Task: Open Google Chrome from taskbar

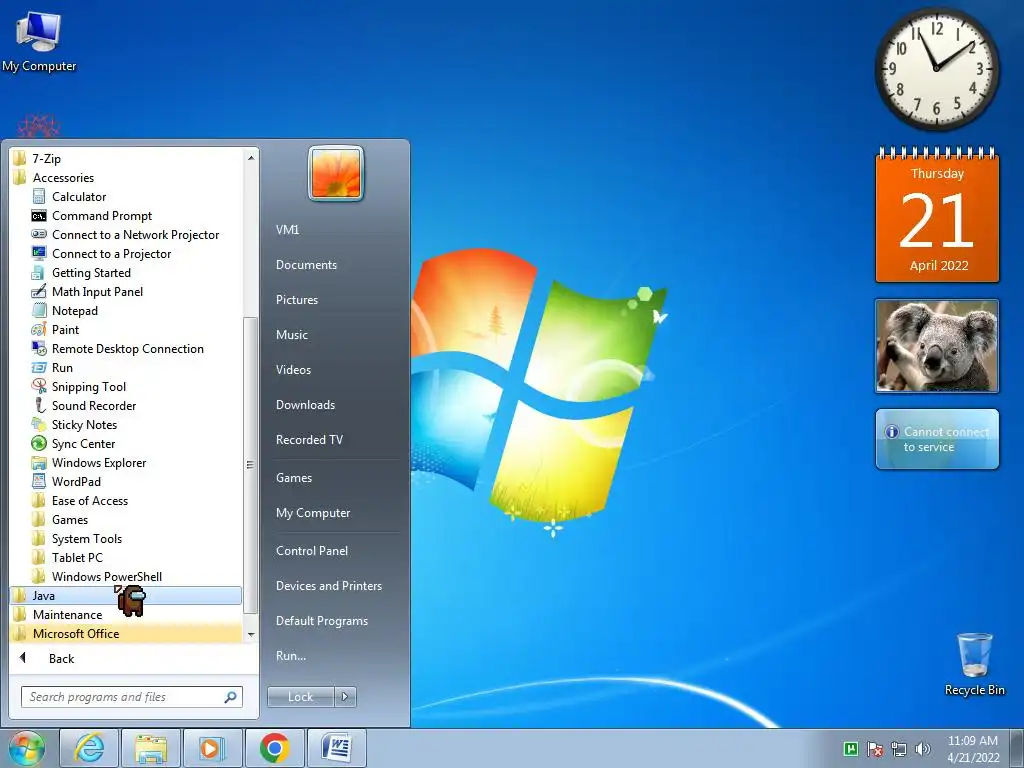Action: (274, 748)
